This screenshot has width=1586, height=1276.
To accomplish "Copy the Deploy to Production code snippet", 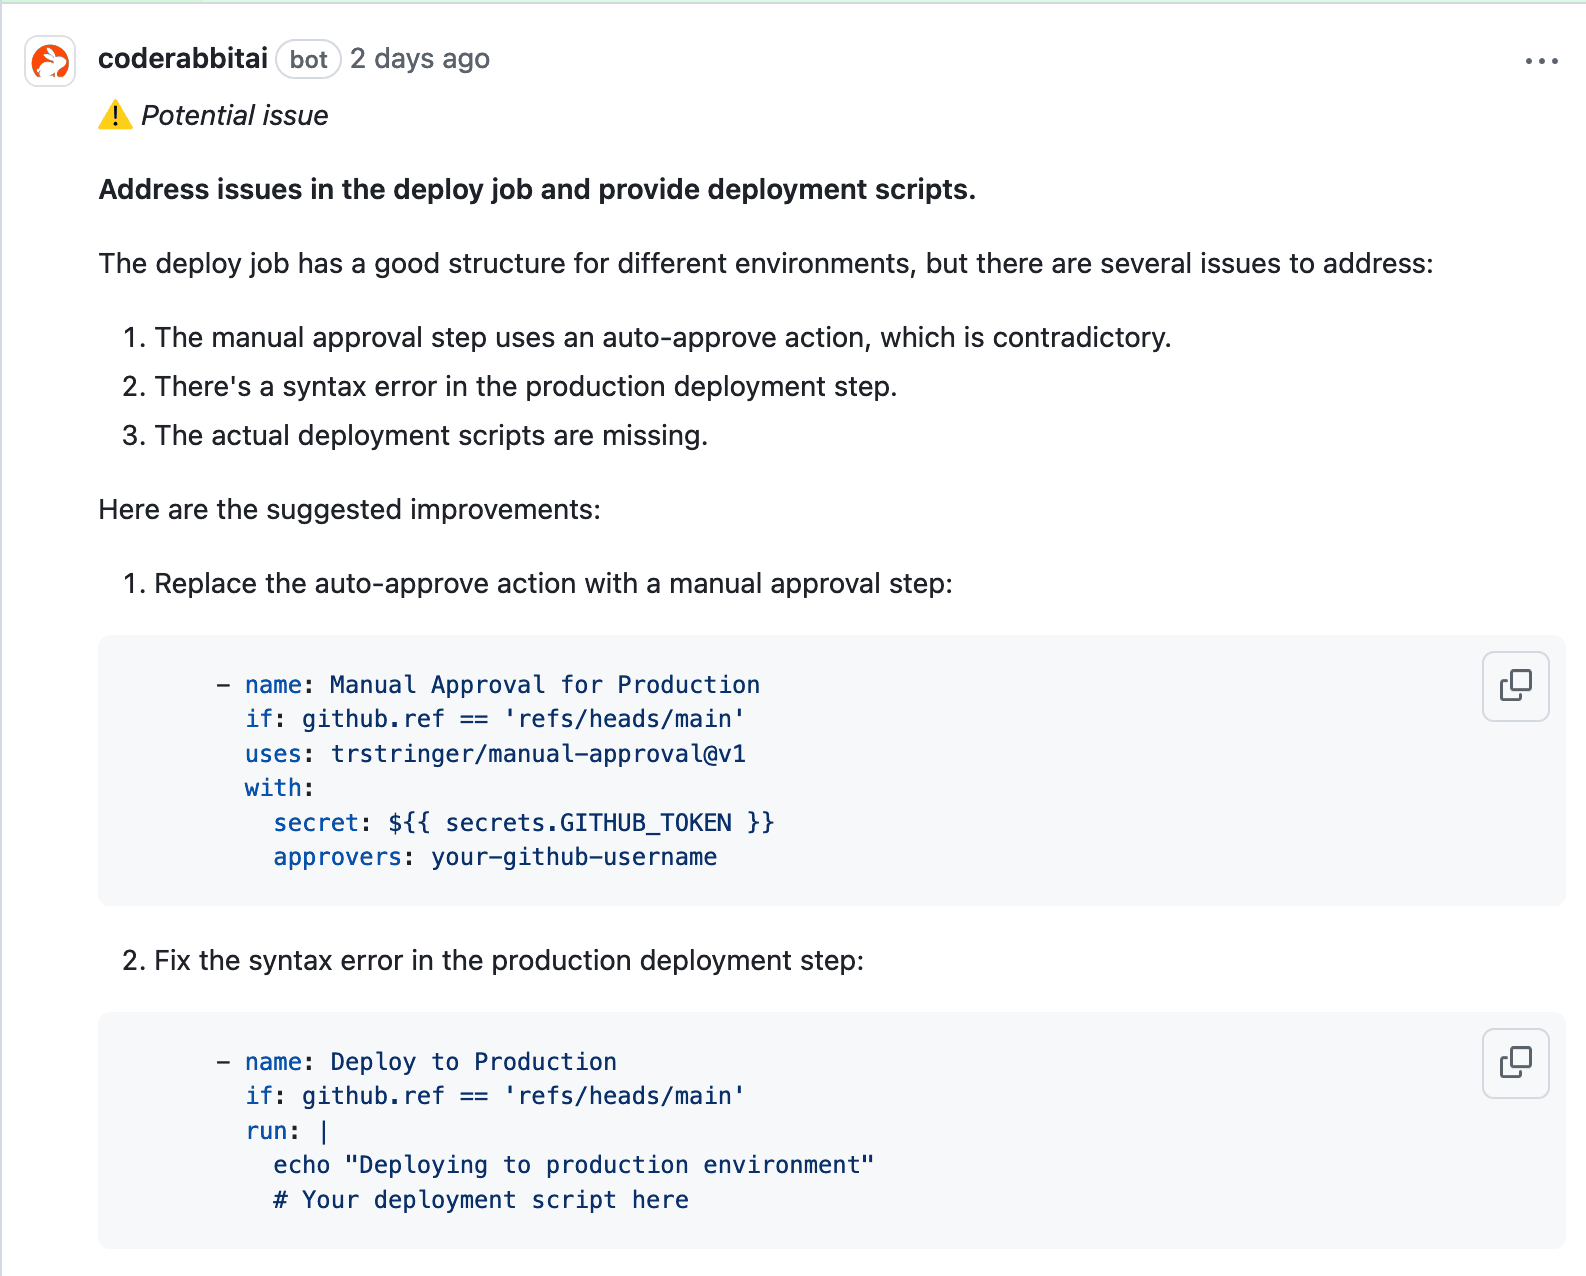I will (1515, 1063).
